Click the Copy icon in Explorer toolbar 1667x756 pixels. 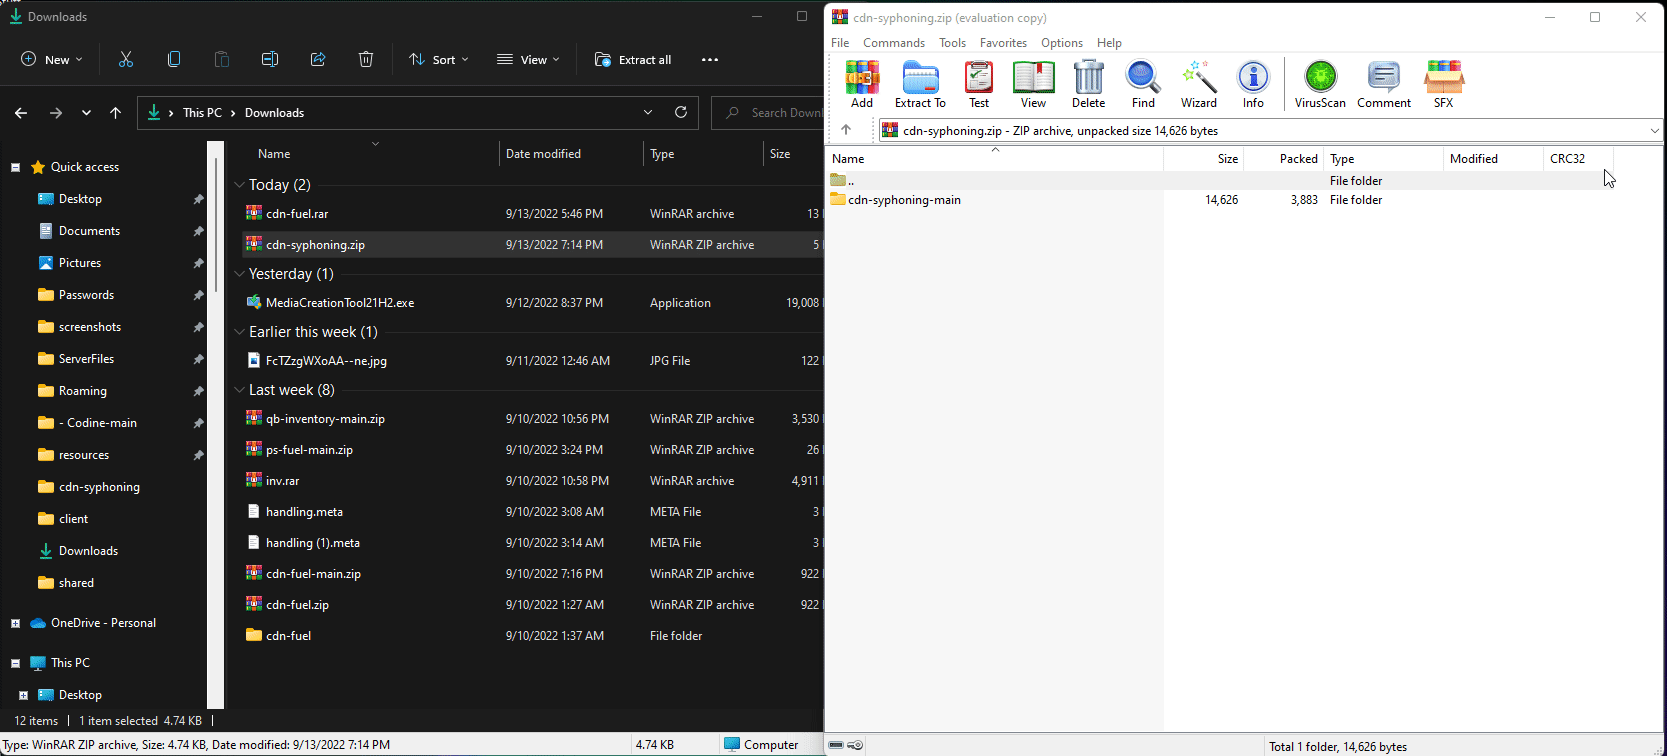(174, 60)
